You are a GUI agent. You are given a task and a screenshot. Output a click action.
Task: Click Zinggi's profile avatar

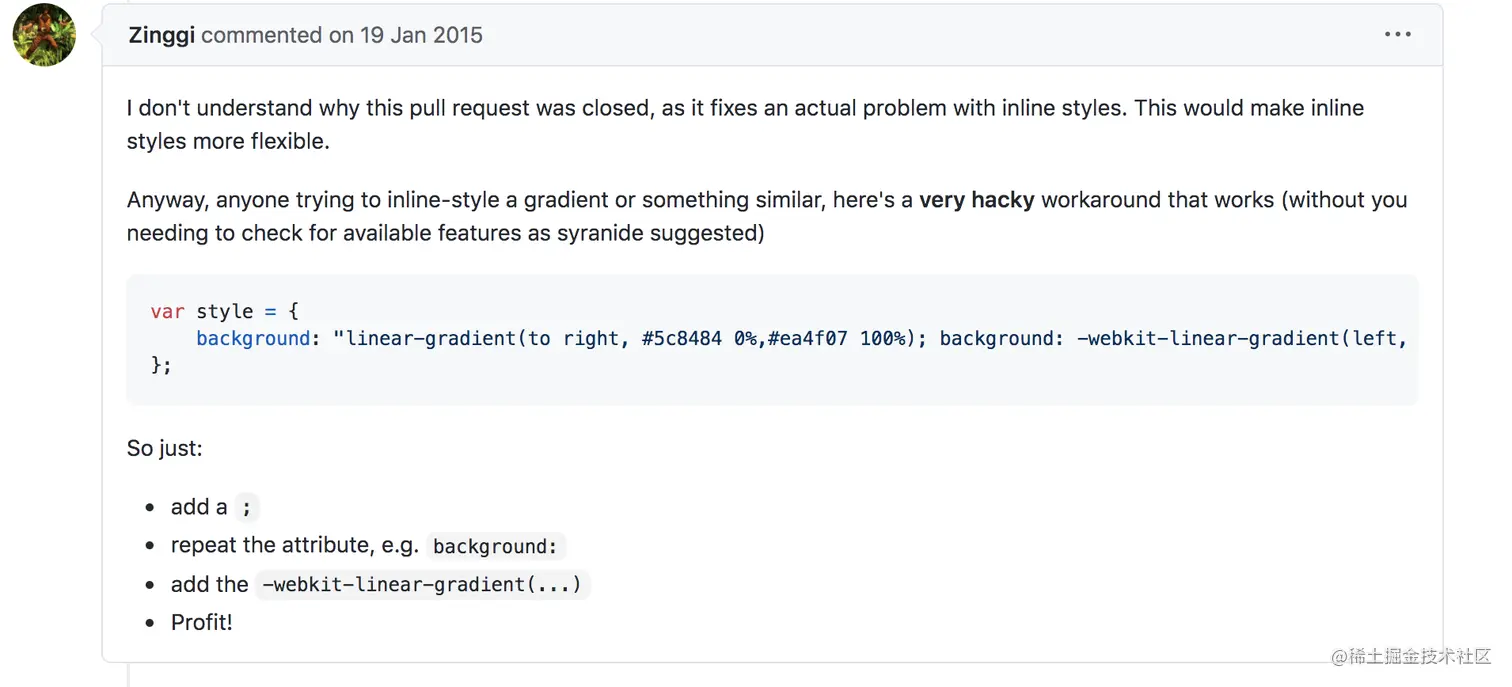[44, 35]
